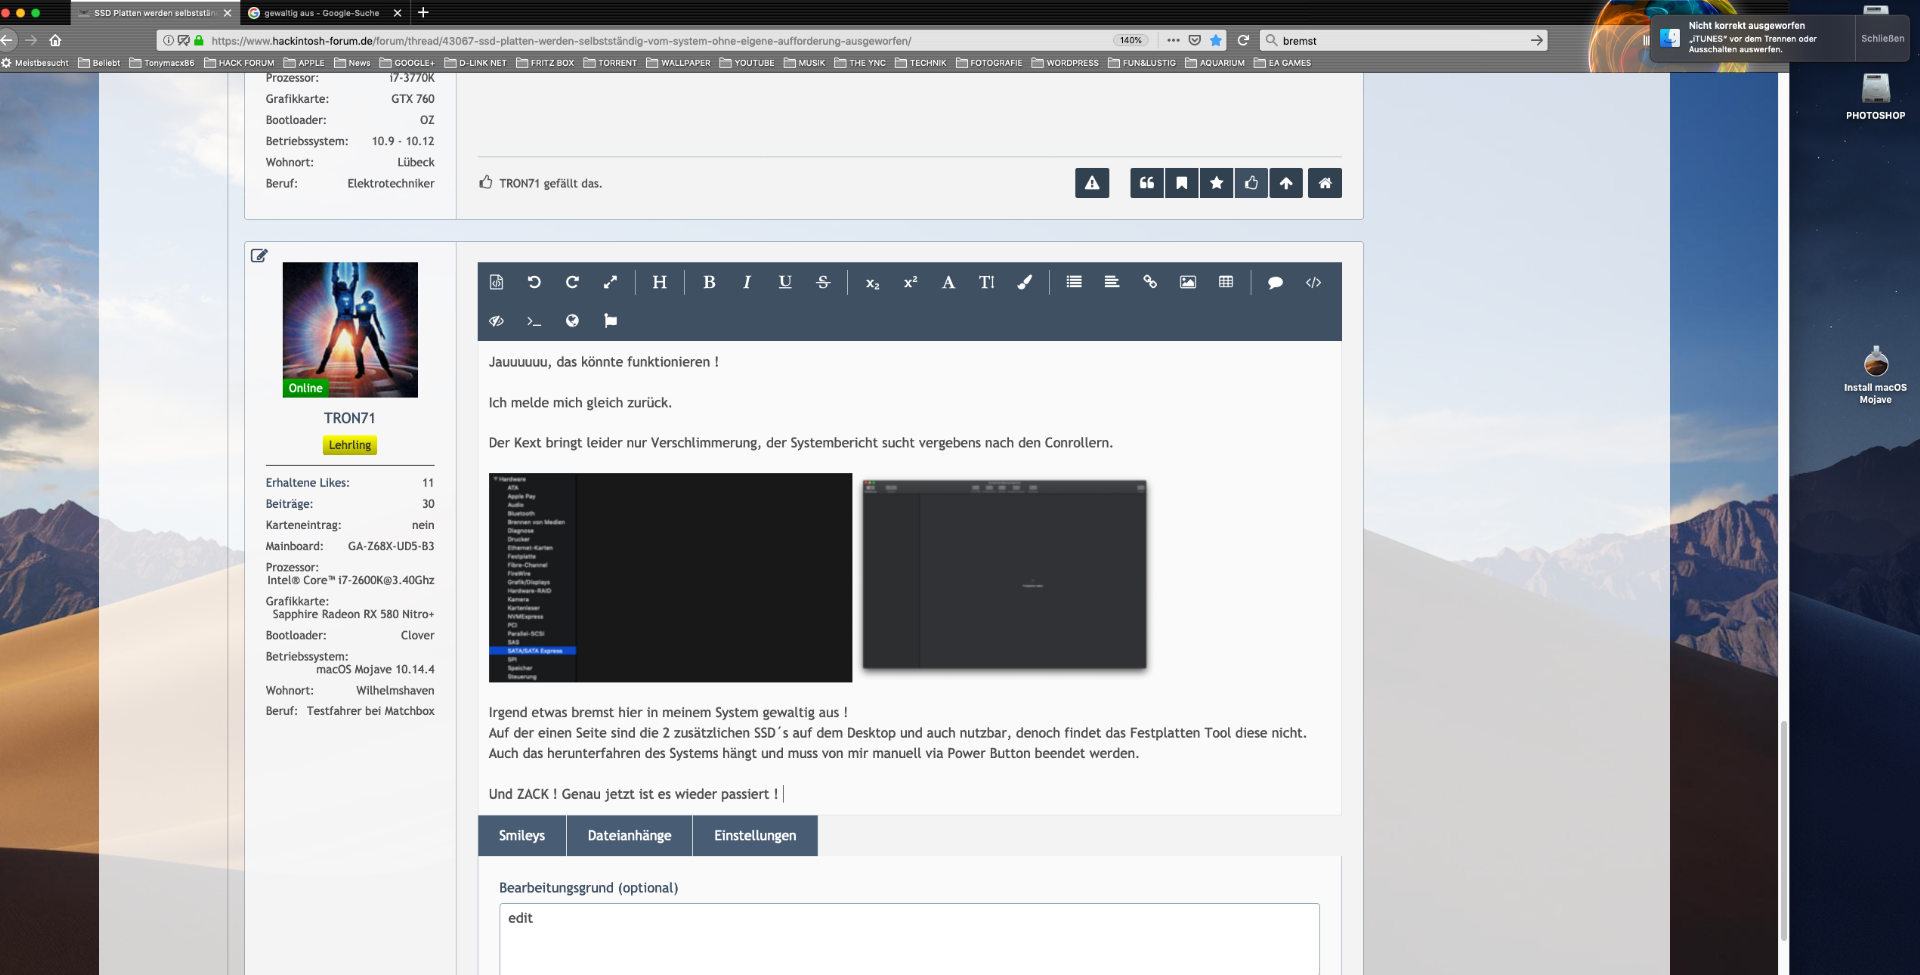Save page to Pocket from address bar
The height and width of the screenshot is (975, 1920).
click(x=1194, y=40)
